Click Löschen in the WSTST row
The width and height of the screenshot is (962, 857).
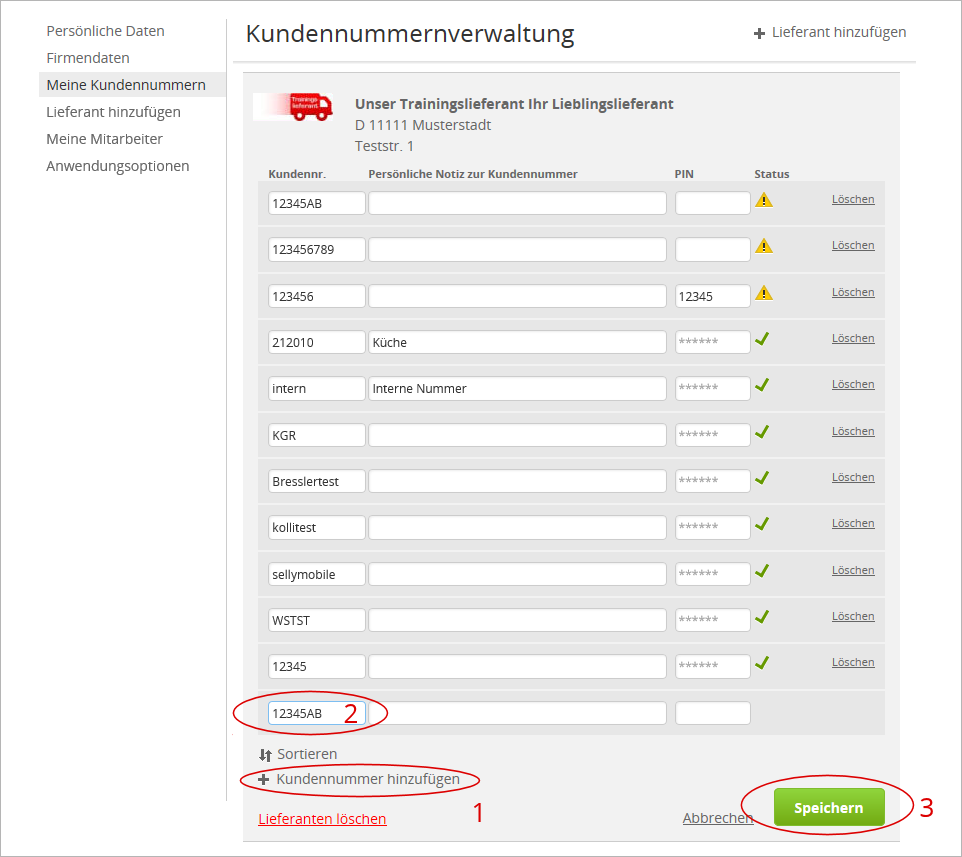pyautogui.click(x=853, y=617)
